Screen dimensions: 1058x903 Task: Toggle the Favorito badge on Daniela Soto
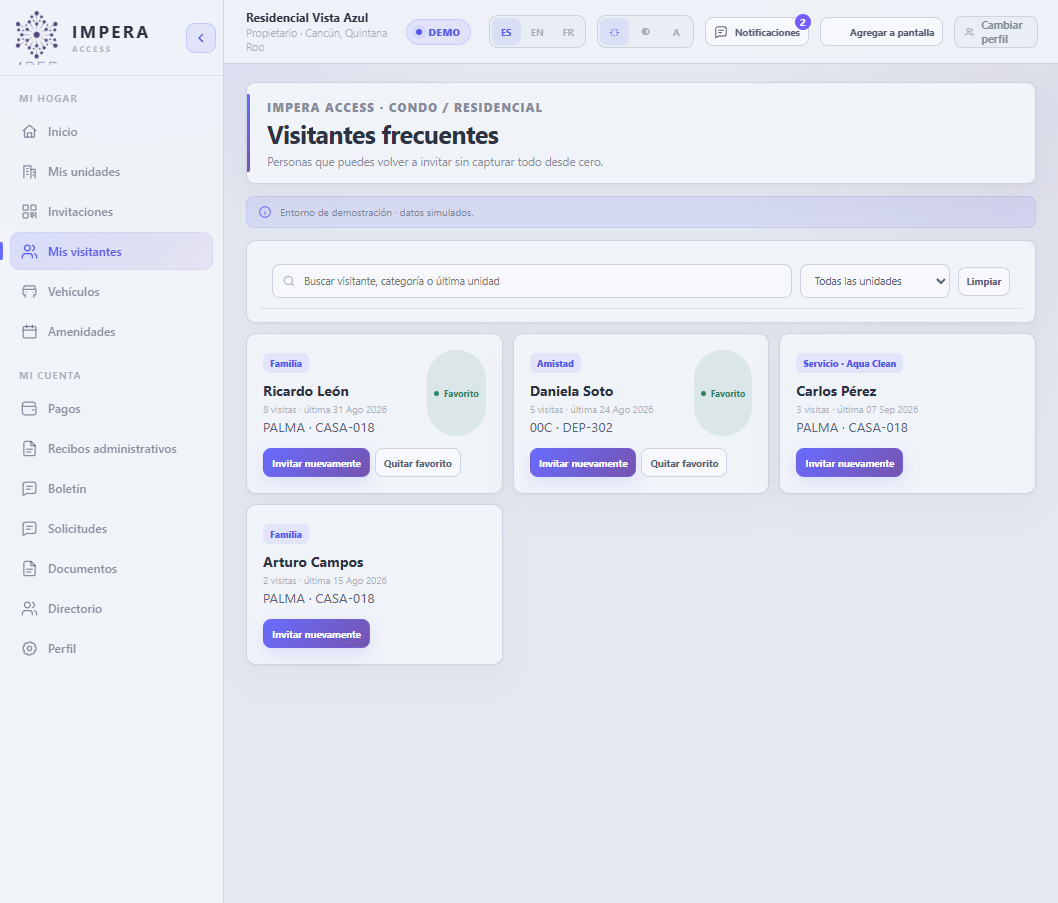[x=723, y=393]
